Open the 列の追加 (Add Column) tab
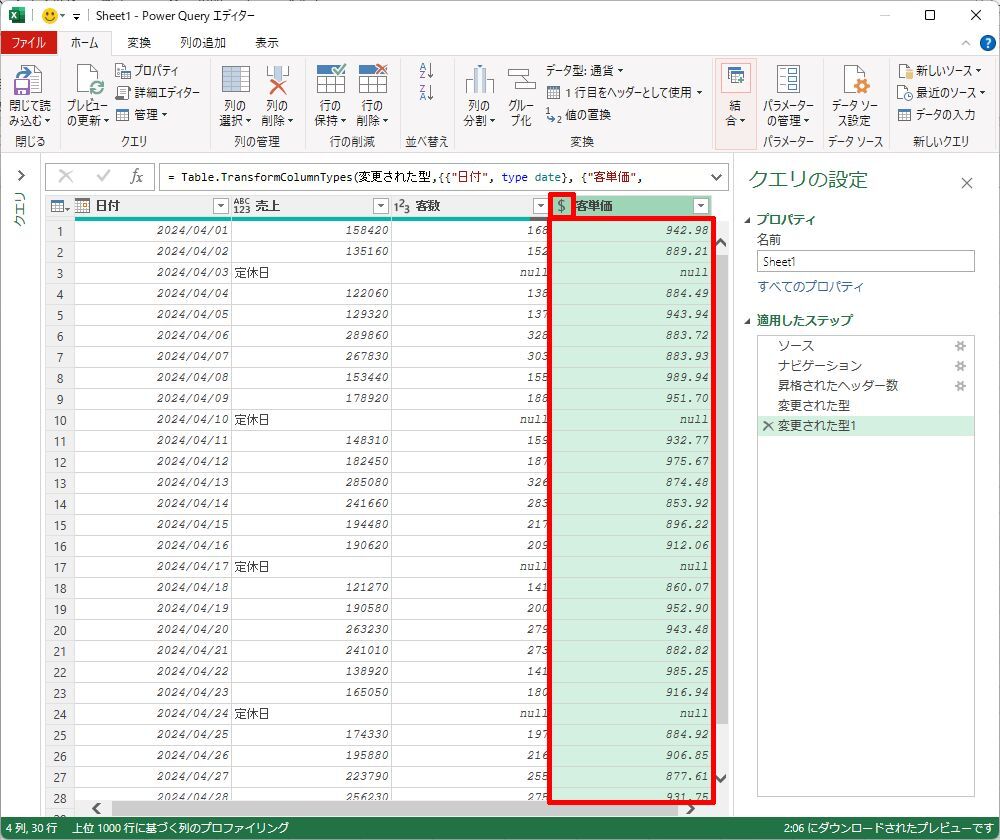 click(203, 43)
